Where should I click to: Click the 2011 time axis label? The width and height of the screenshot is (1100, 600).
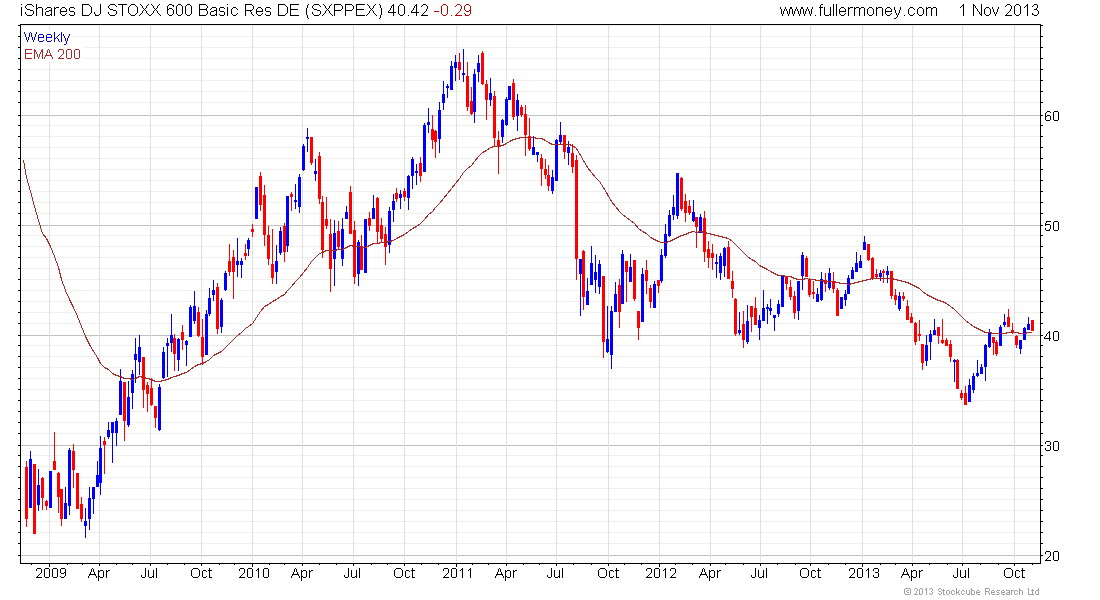pos(457,573)
